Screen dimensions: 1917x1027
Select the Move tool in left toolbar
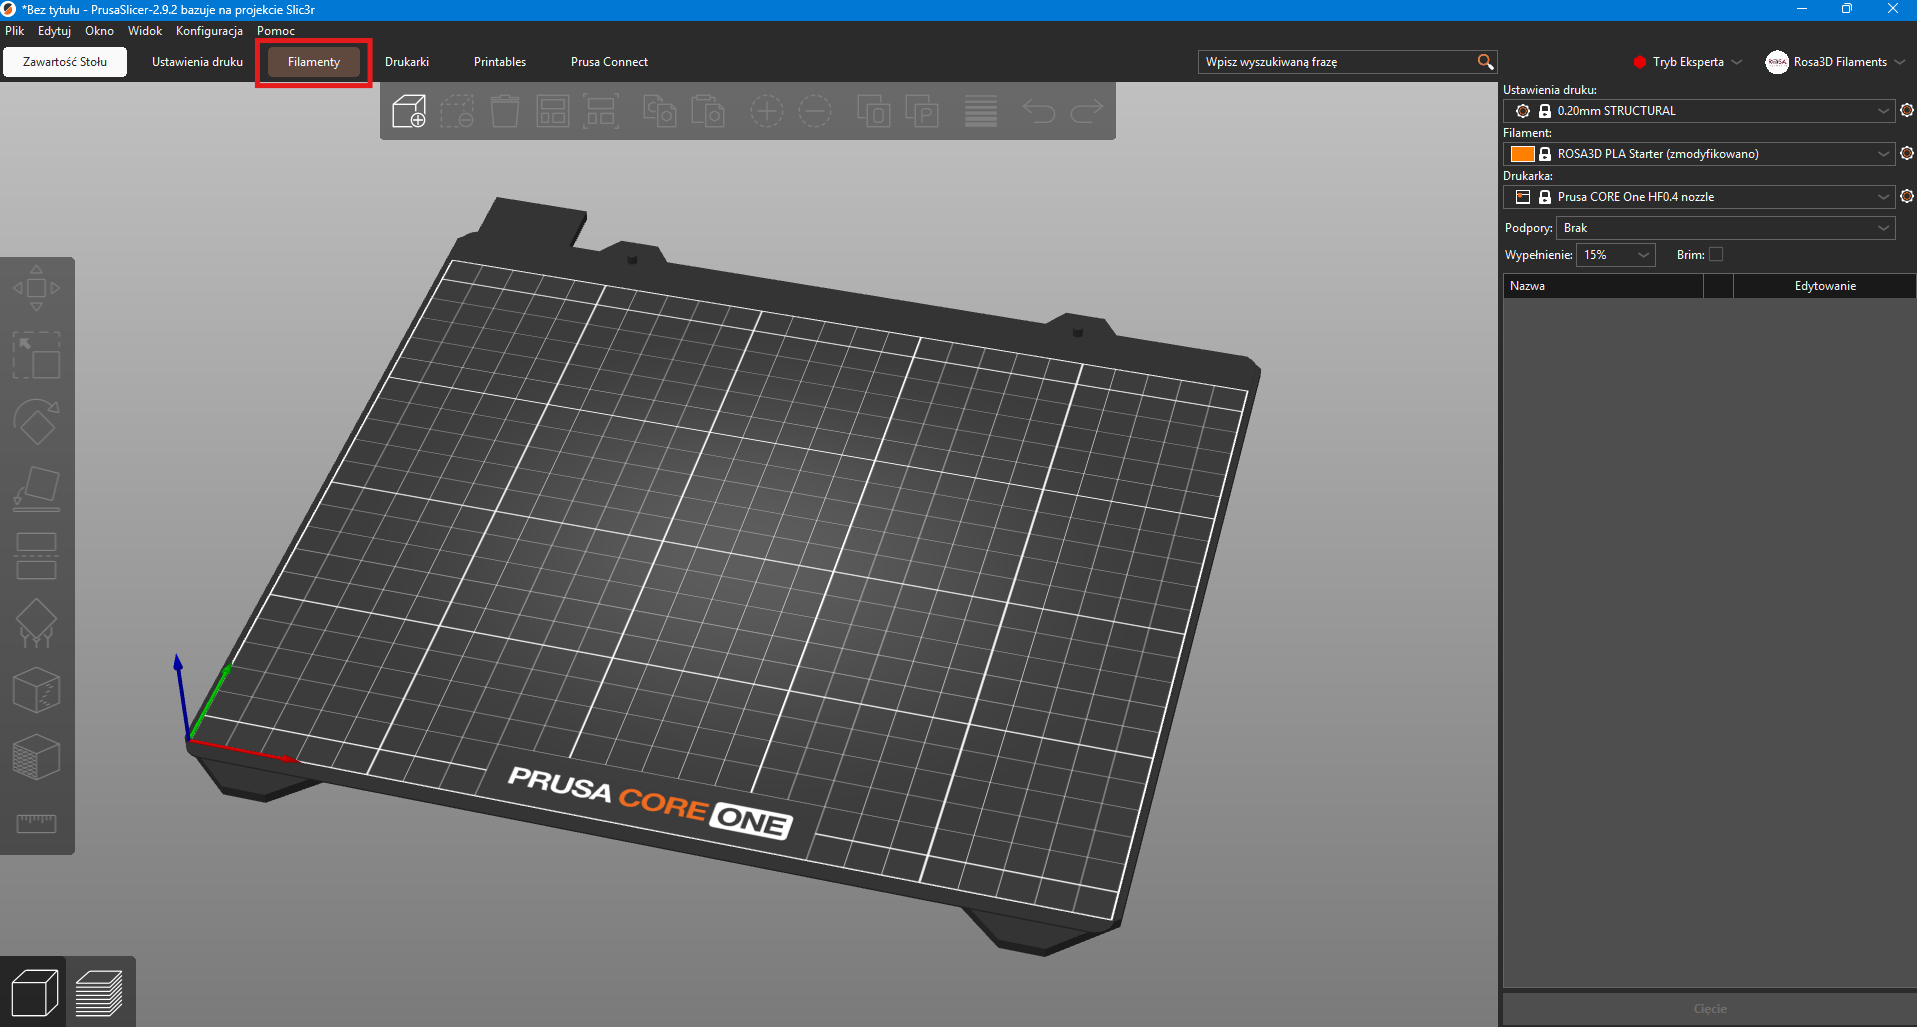pyautogui.click(x=36, y=288)
